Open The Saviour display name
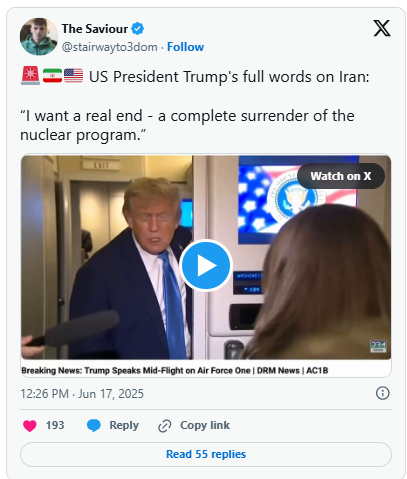The image size is (407, 479). (95, 29)
